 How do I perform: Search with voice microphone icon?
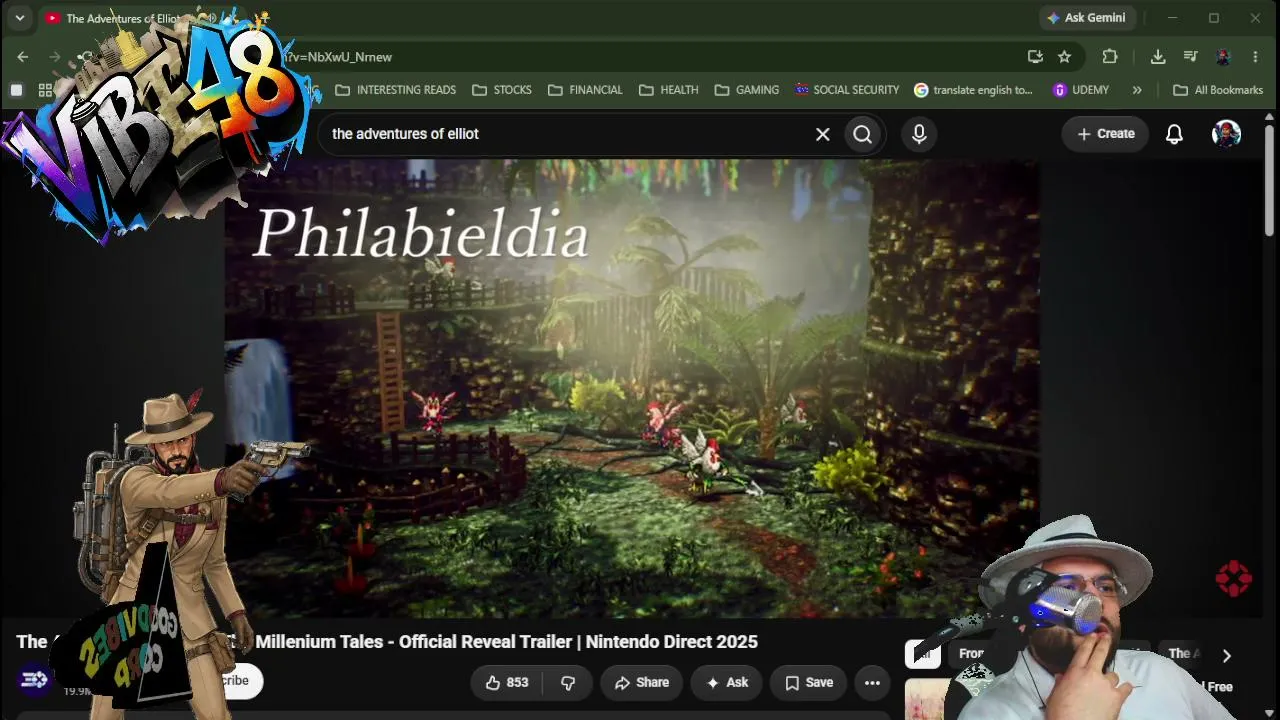click(919, 134)
